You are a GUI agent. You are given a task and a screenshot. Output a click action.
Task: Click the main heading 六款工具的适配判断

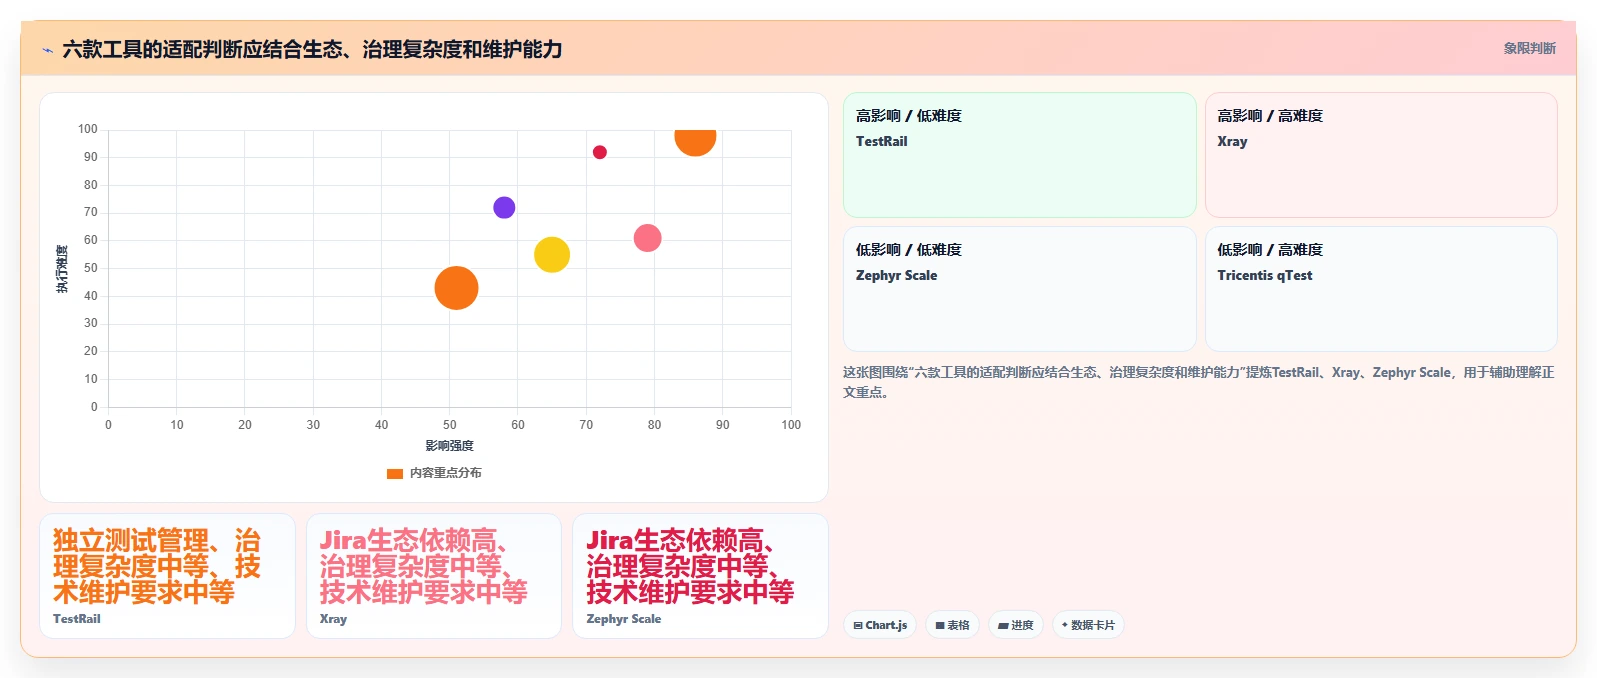[312, 49]
